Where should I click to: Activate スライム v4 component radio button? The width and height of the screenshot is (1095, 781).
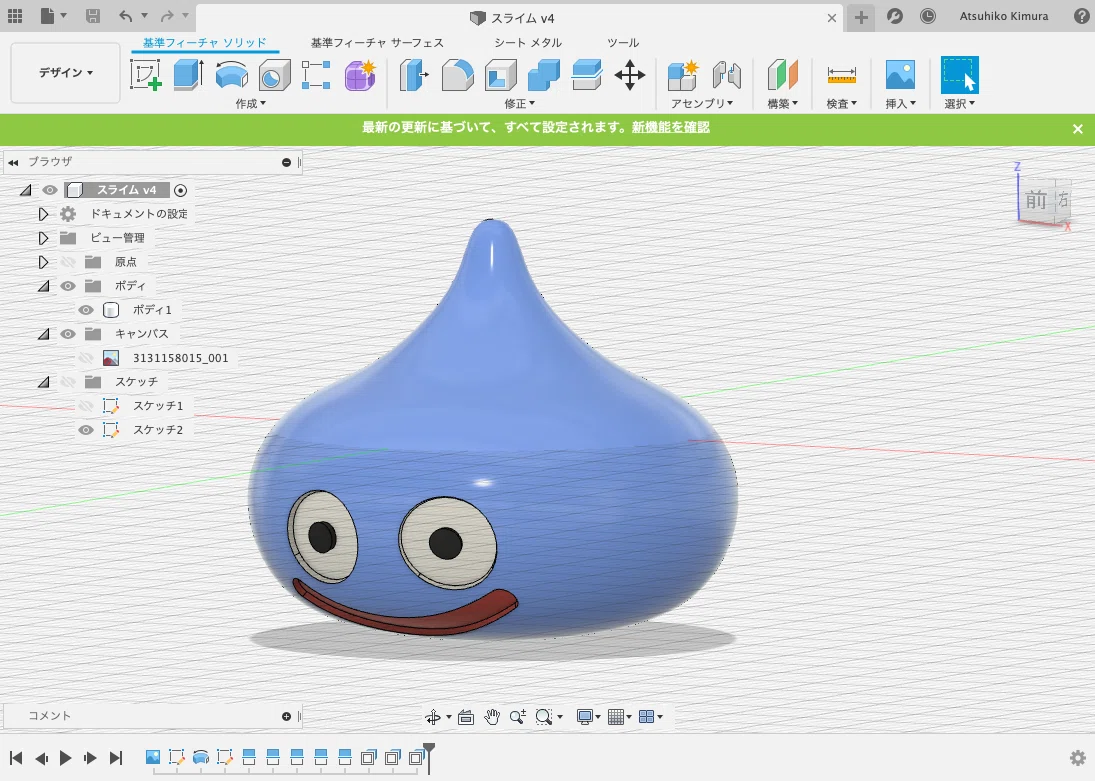pyautogui.click(x=180, y=190)
